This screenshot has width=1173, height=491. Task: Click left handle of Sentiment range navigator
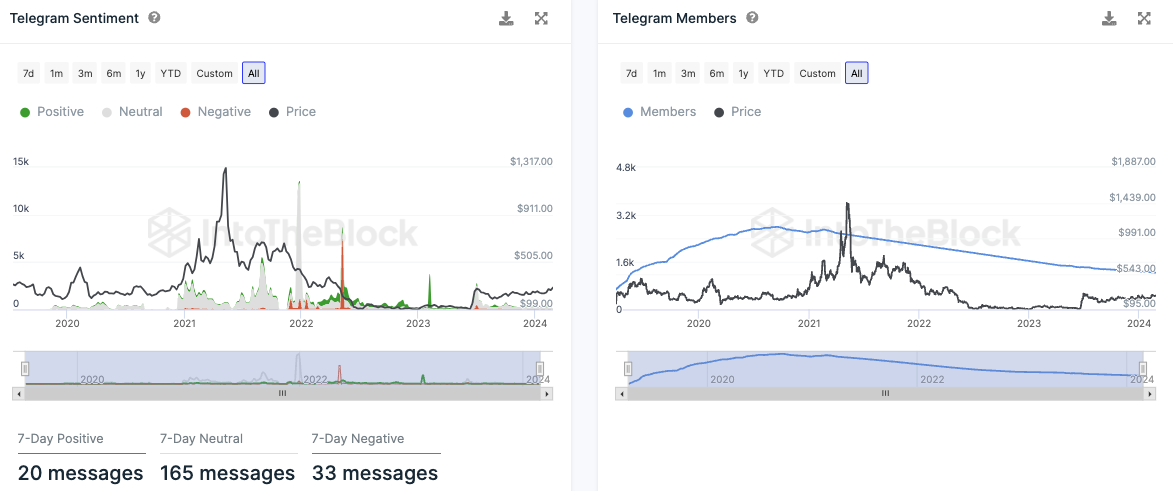(26, 369)
